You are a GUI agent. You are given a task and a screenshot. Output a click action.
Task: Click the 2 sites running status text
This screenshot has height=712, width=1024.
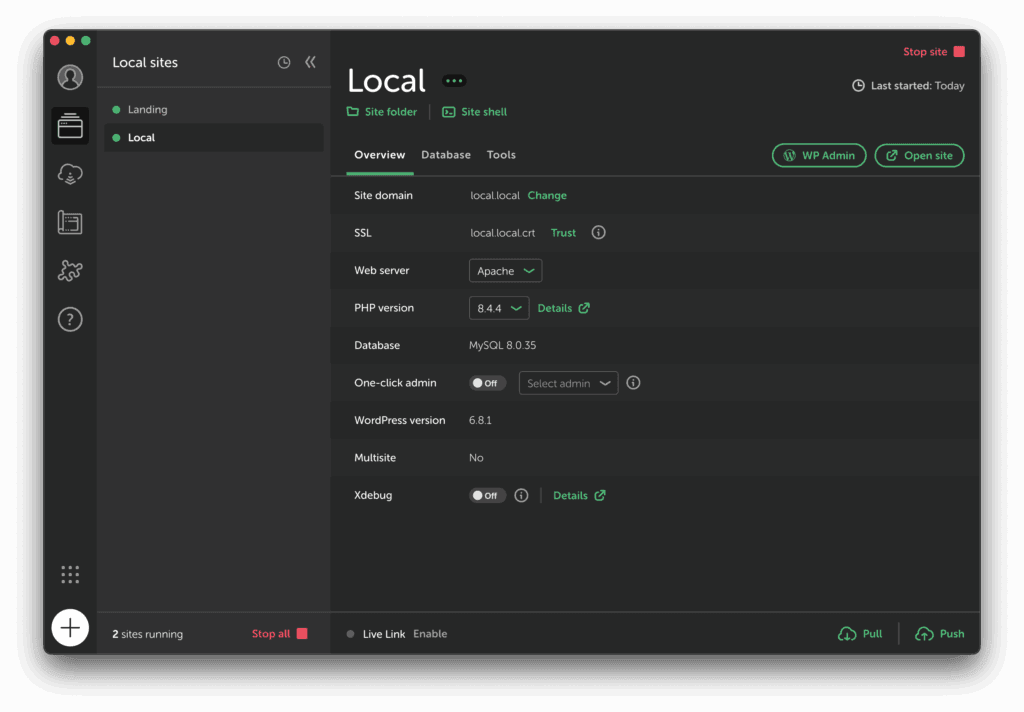click(148, 634)
